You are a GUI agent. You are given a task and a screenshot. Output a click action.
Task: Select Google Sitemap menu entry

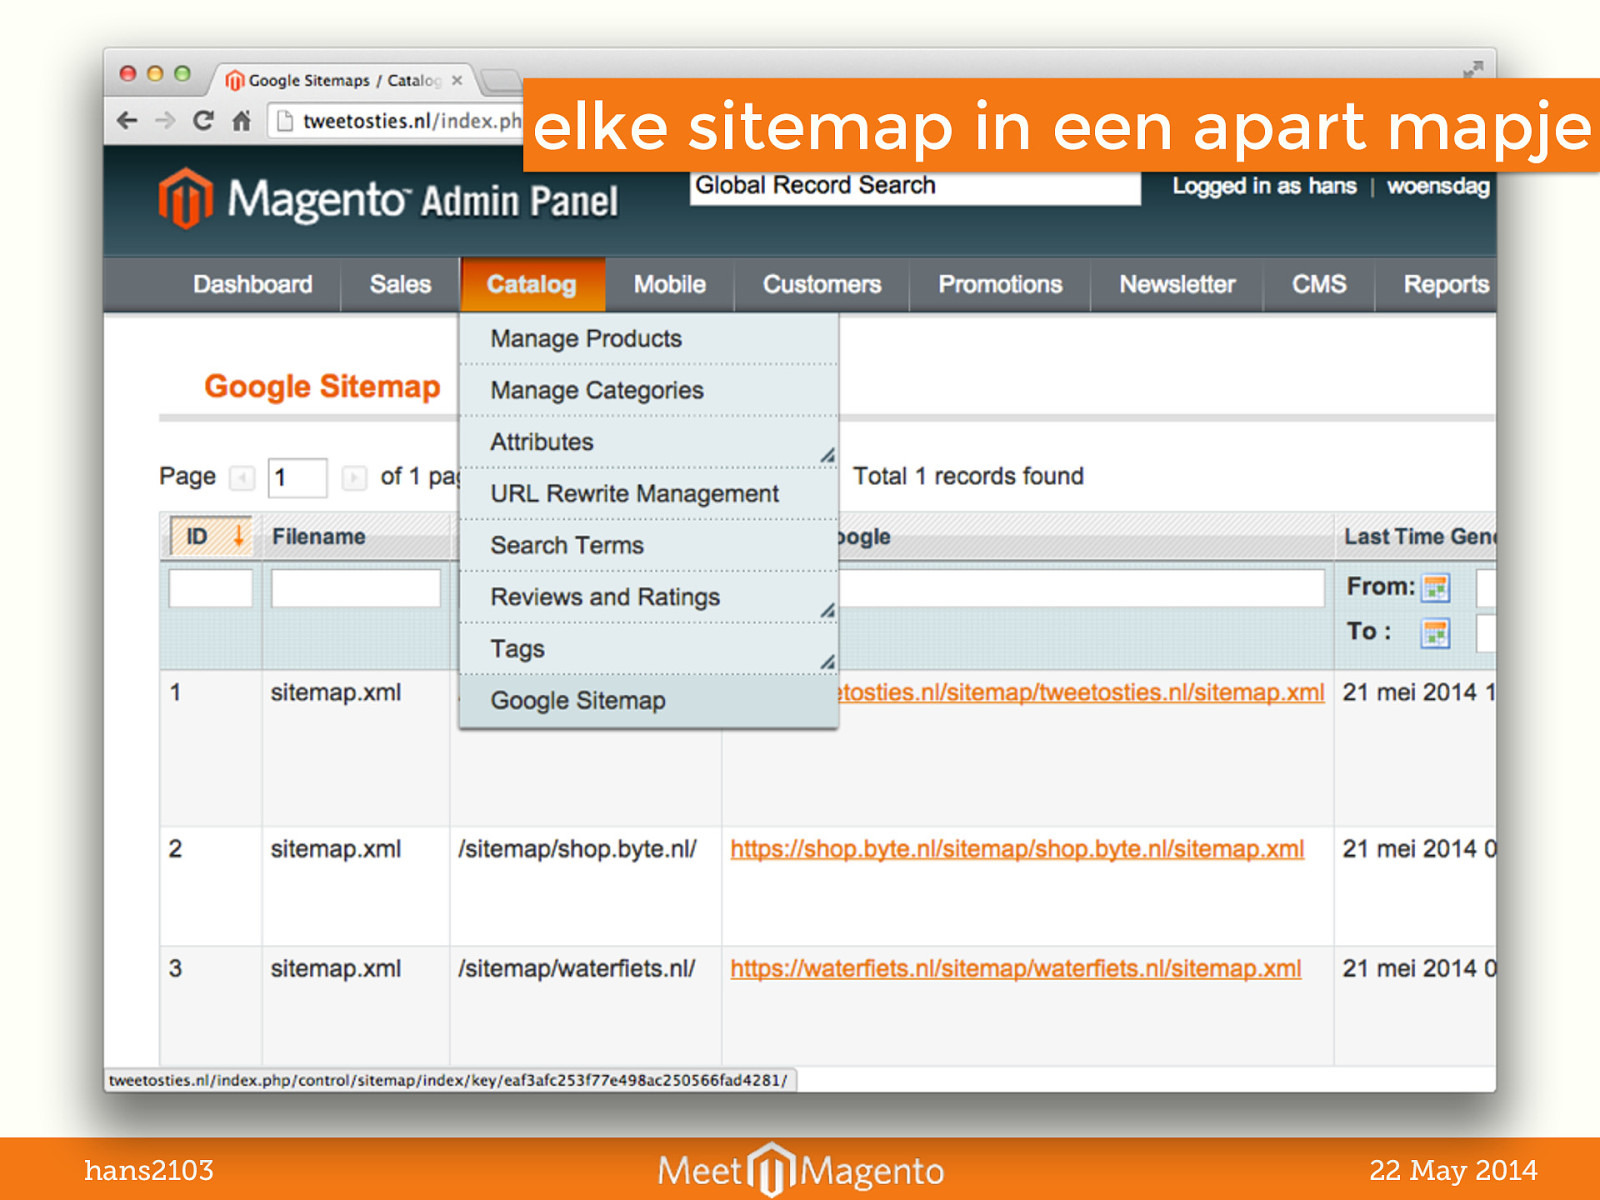[x=648, y=701]
